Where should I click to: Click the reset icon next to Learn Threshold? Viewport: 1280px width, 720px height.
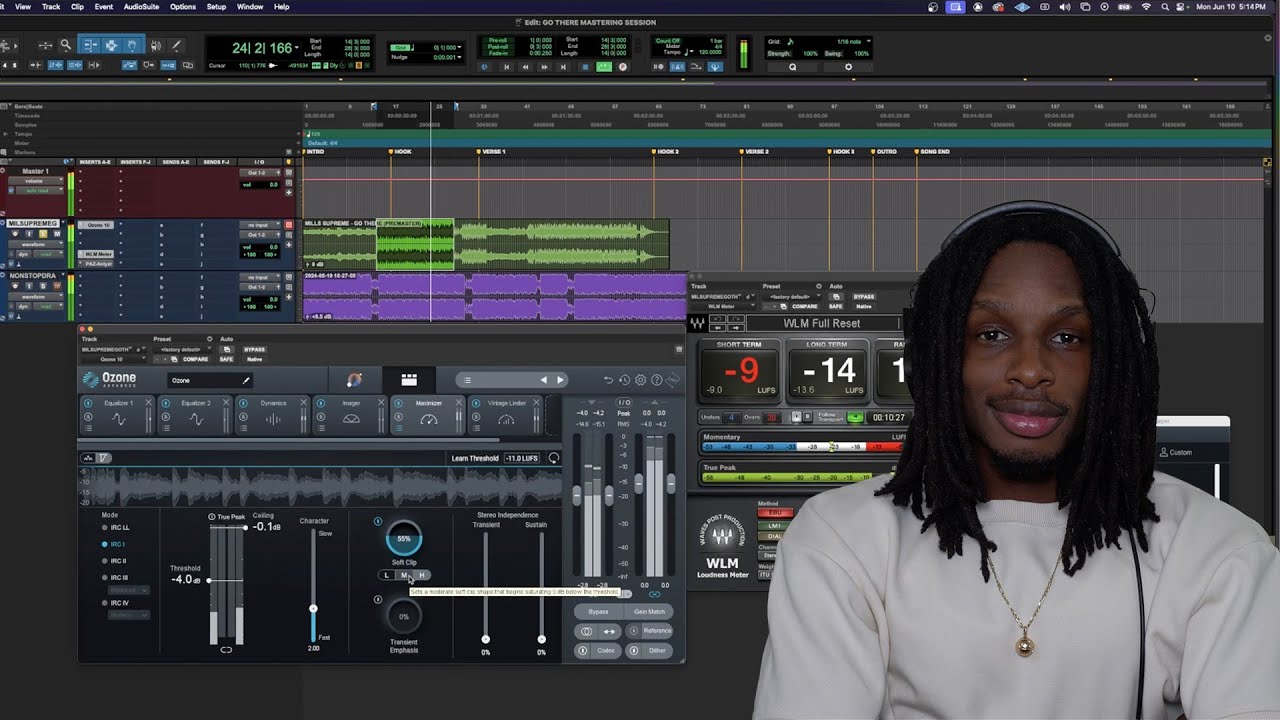click(554, 458)
